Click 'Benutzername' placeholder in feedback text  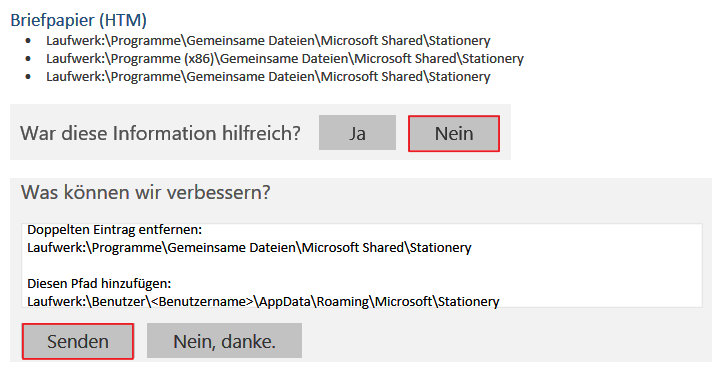(202, 301)
